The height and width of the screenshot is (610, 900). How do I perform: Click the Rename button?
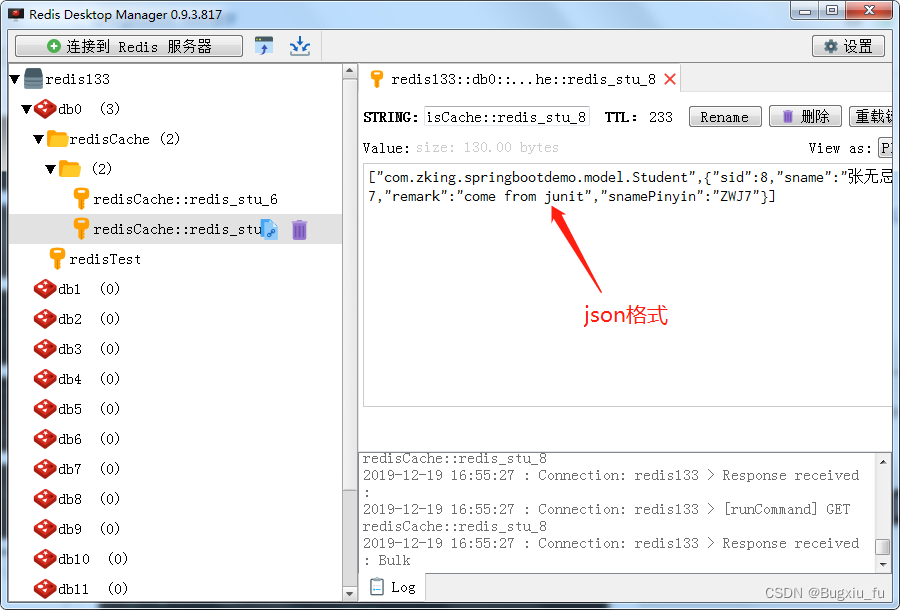click(725, 116)
